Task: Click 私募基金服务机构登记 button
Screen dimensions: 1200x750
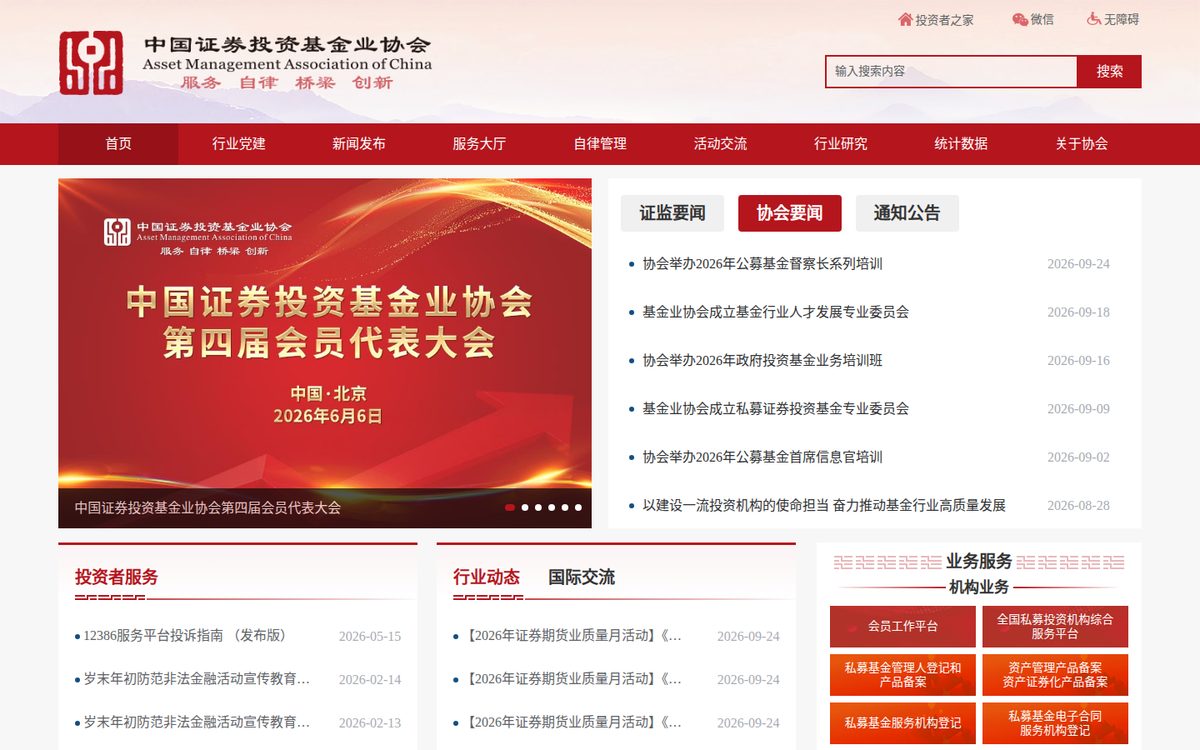Action: 903,723
